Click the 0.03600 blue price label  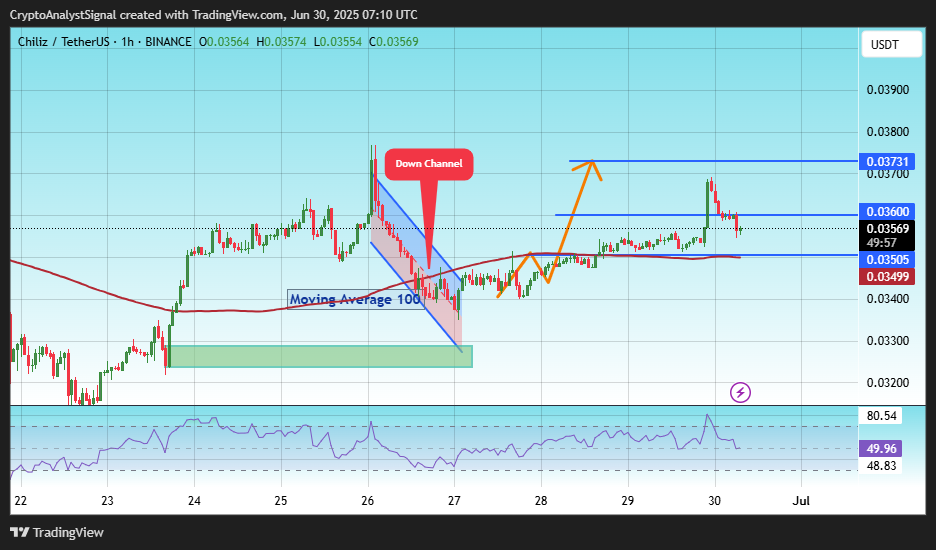[887, 211]
